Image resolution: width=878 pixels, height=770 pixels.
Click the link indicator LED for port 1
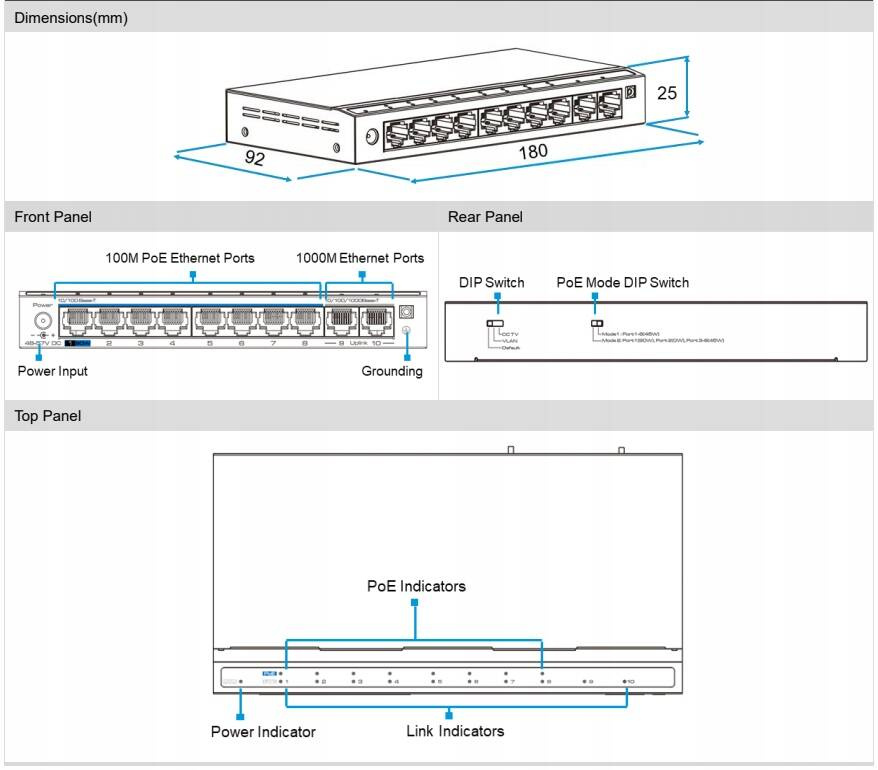coord(281,681)
